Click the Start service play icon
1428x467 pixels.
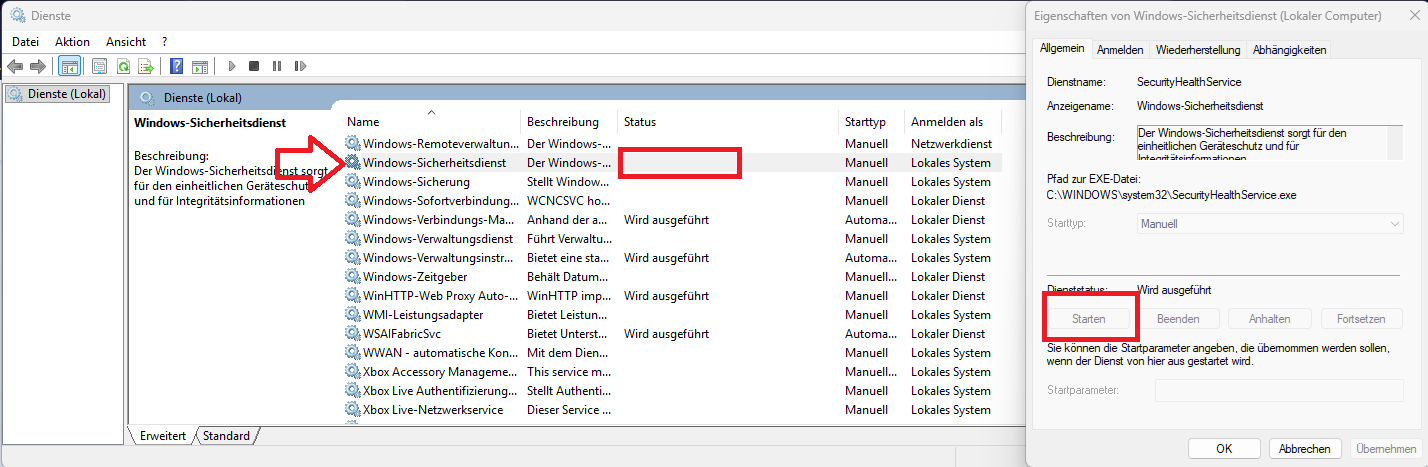[232, 66]
